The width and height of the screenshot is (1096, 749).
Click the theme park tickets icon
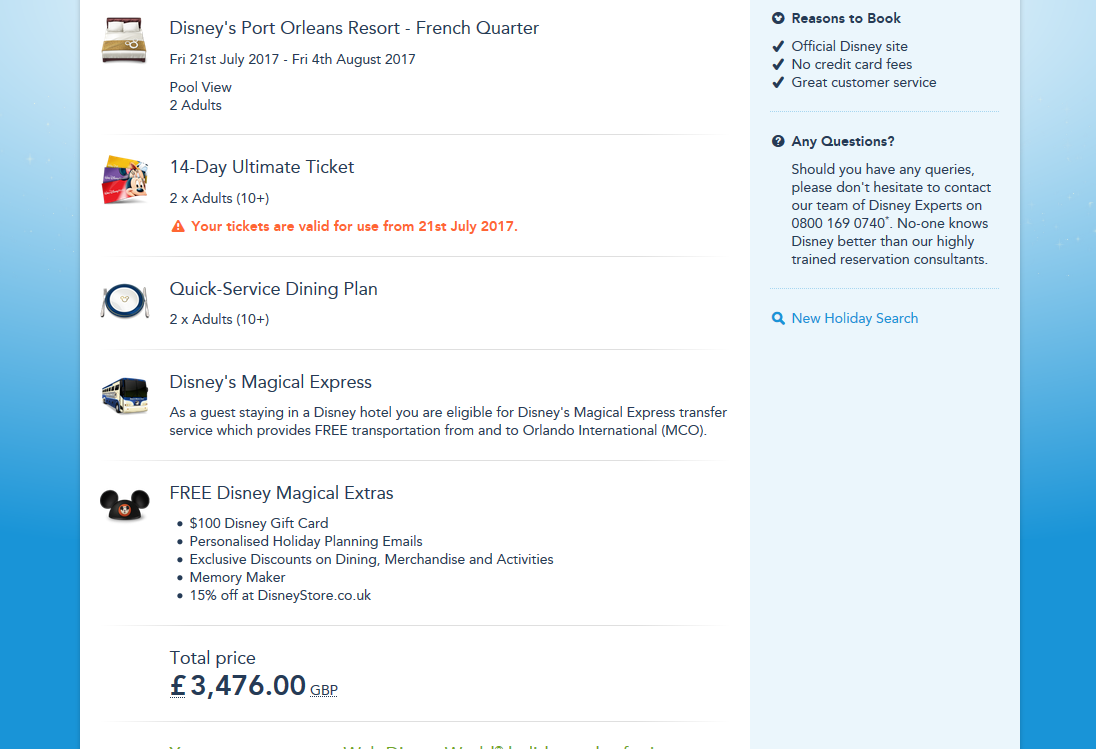(x=125, y=180)
